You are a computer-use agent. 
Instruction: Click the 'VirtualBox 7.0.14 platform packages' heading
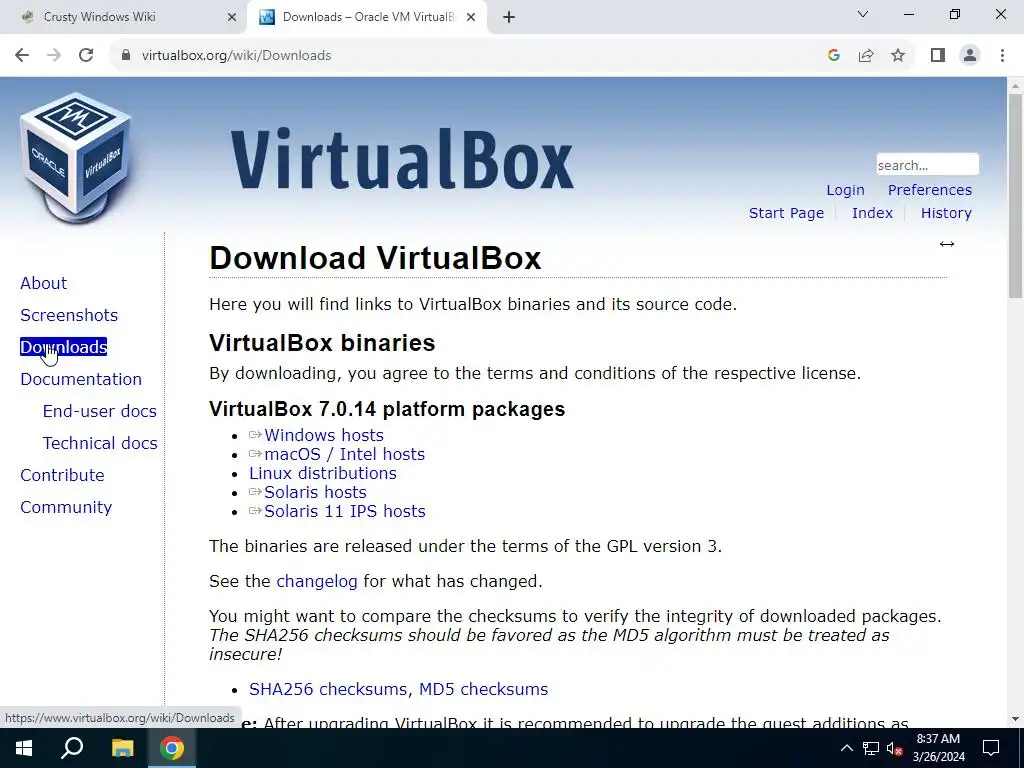(x=387, y=409)
